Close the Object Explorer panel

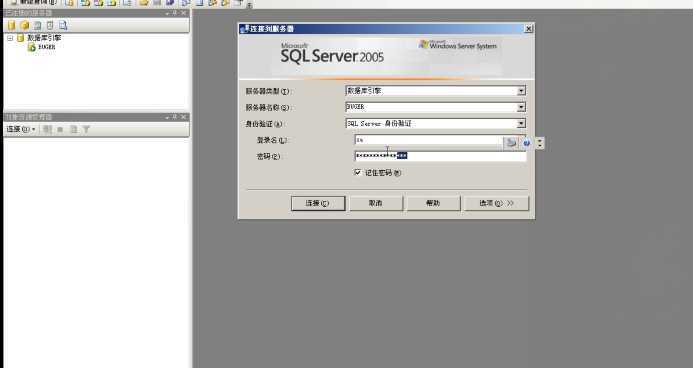(x=184, y=117)
